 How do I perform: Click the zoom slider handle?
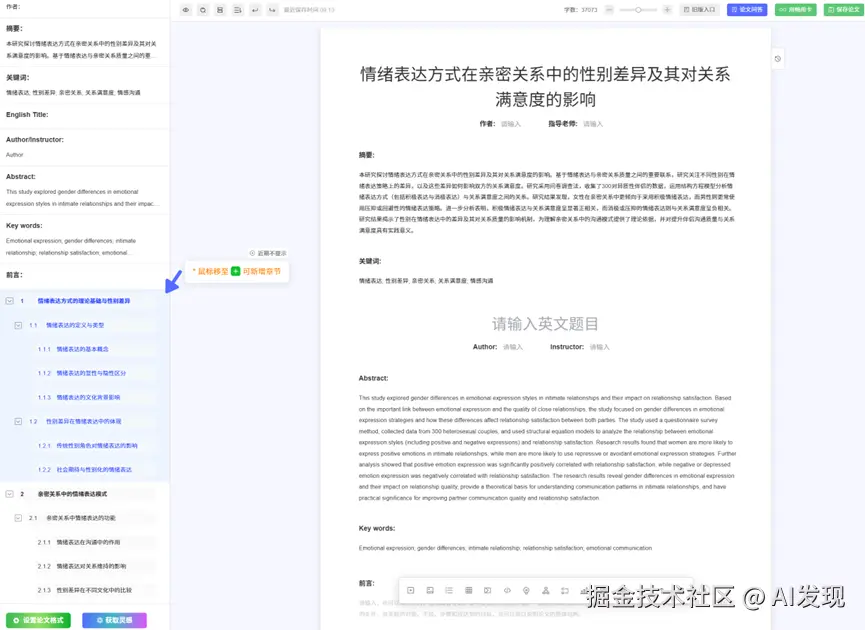coord(638,10)
